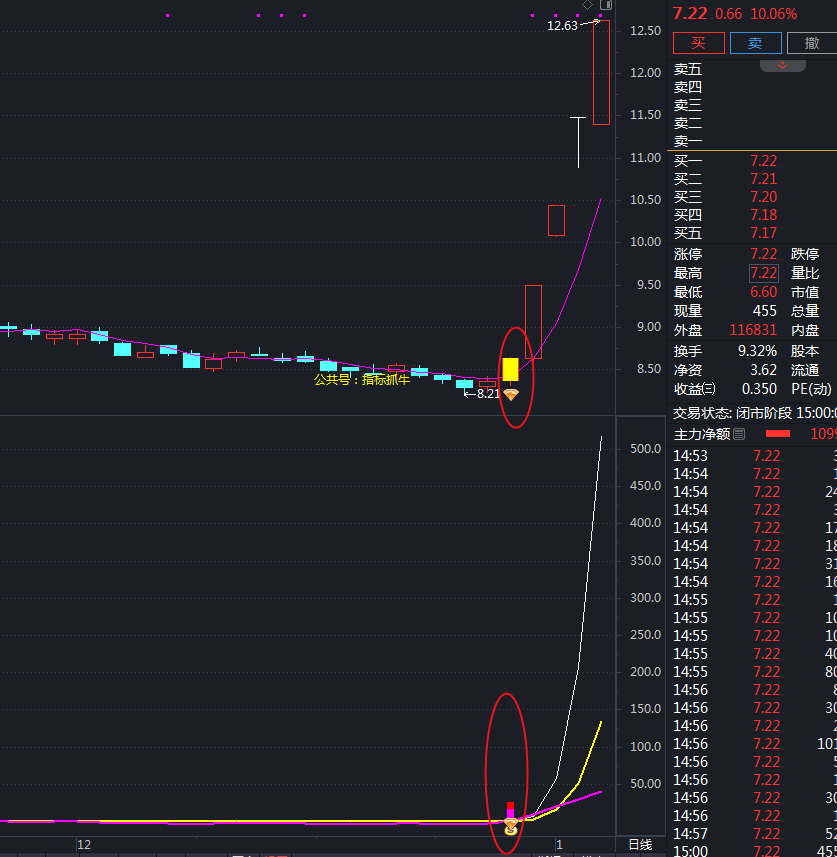Click the 现量 value 455
The height and width of the screenshot is (857, 837).
(x=765, y=311)
